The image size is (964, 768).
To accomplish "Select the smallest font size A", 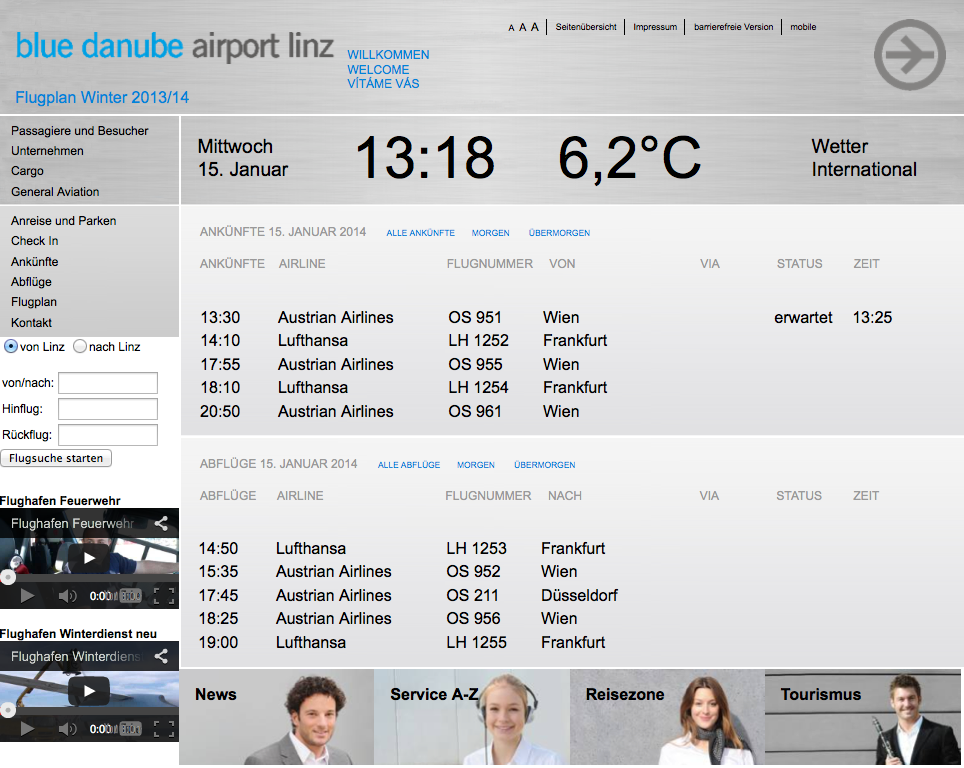I will 511,28.
